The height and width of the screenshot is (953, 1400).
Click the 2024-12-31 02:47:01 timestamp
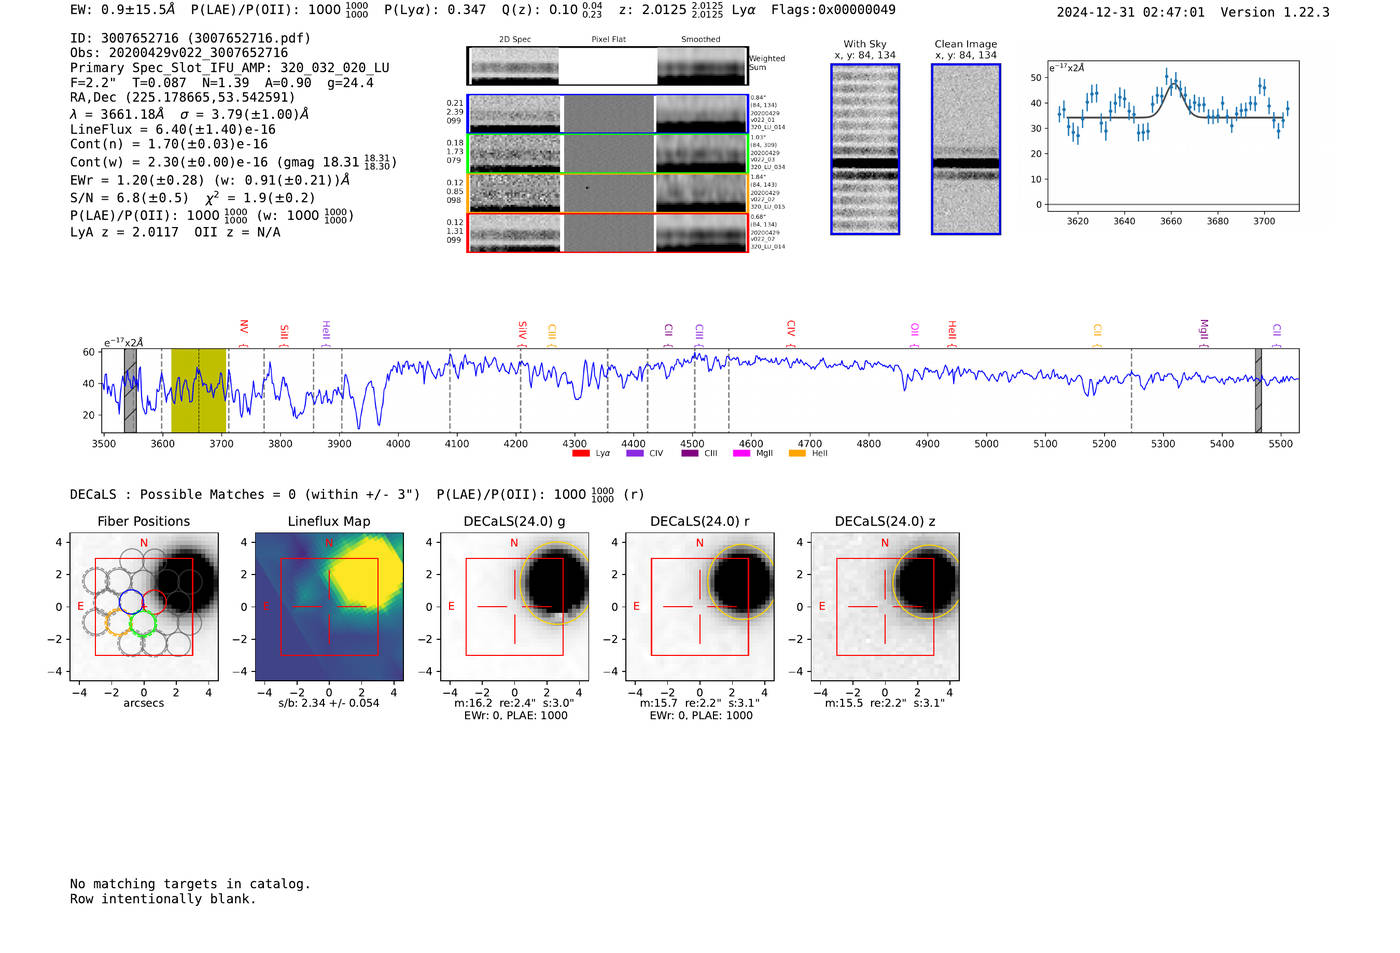[1131, 12]
